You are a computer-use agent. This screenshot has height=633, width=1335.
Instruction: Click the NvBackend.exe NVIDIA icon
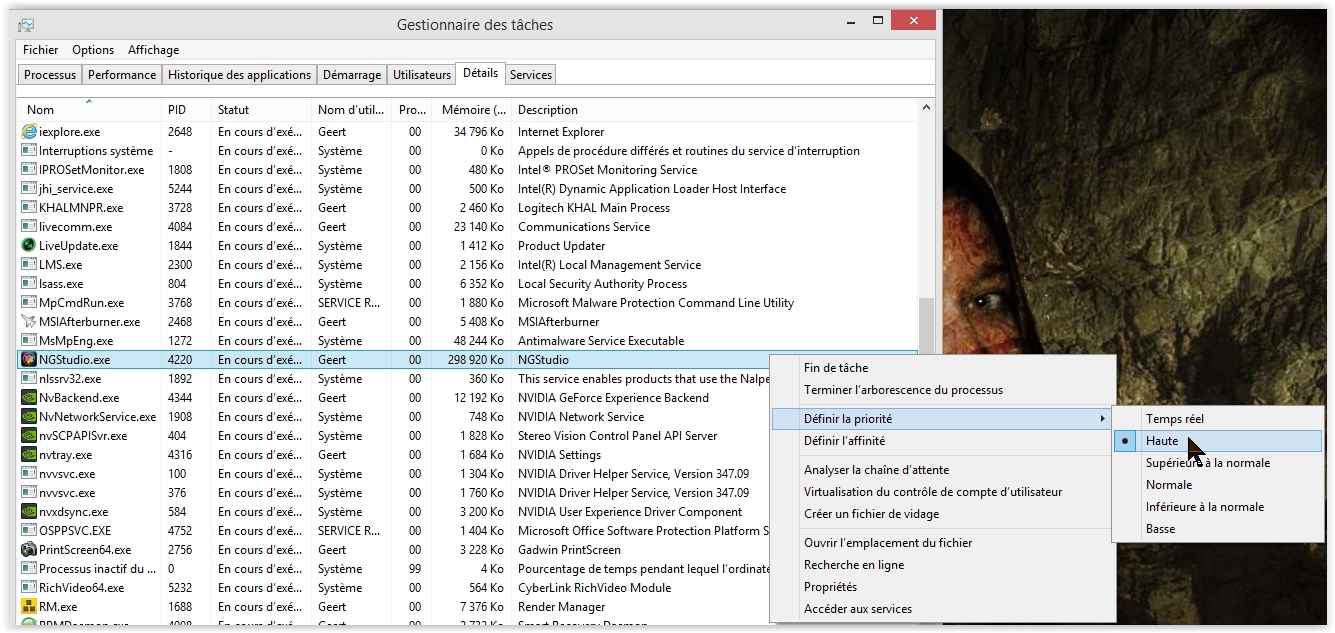(29, 397)
